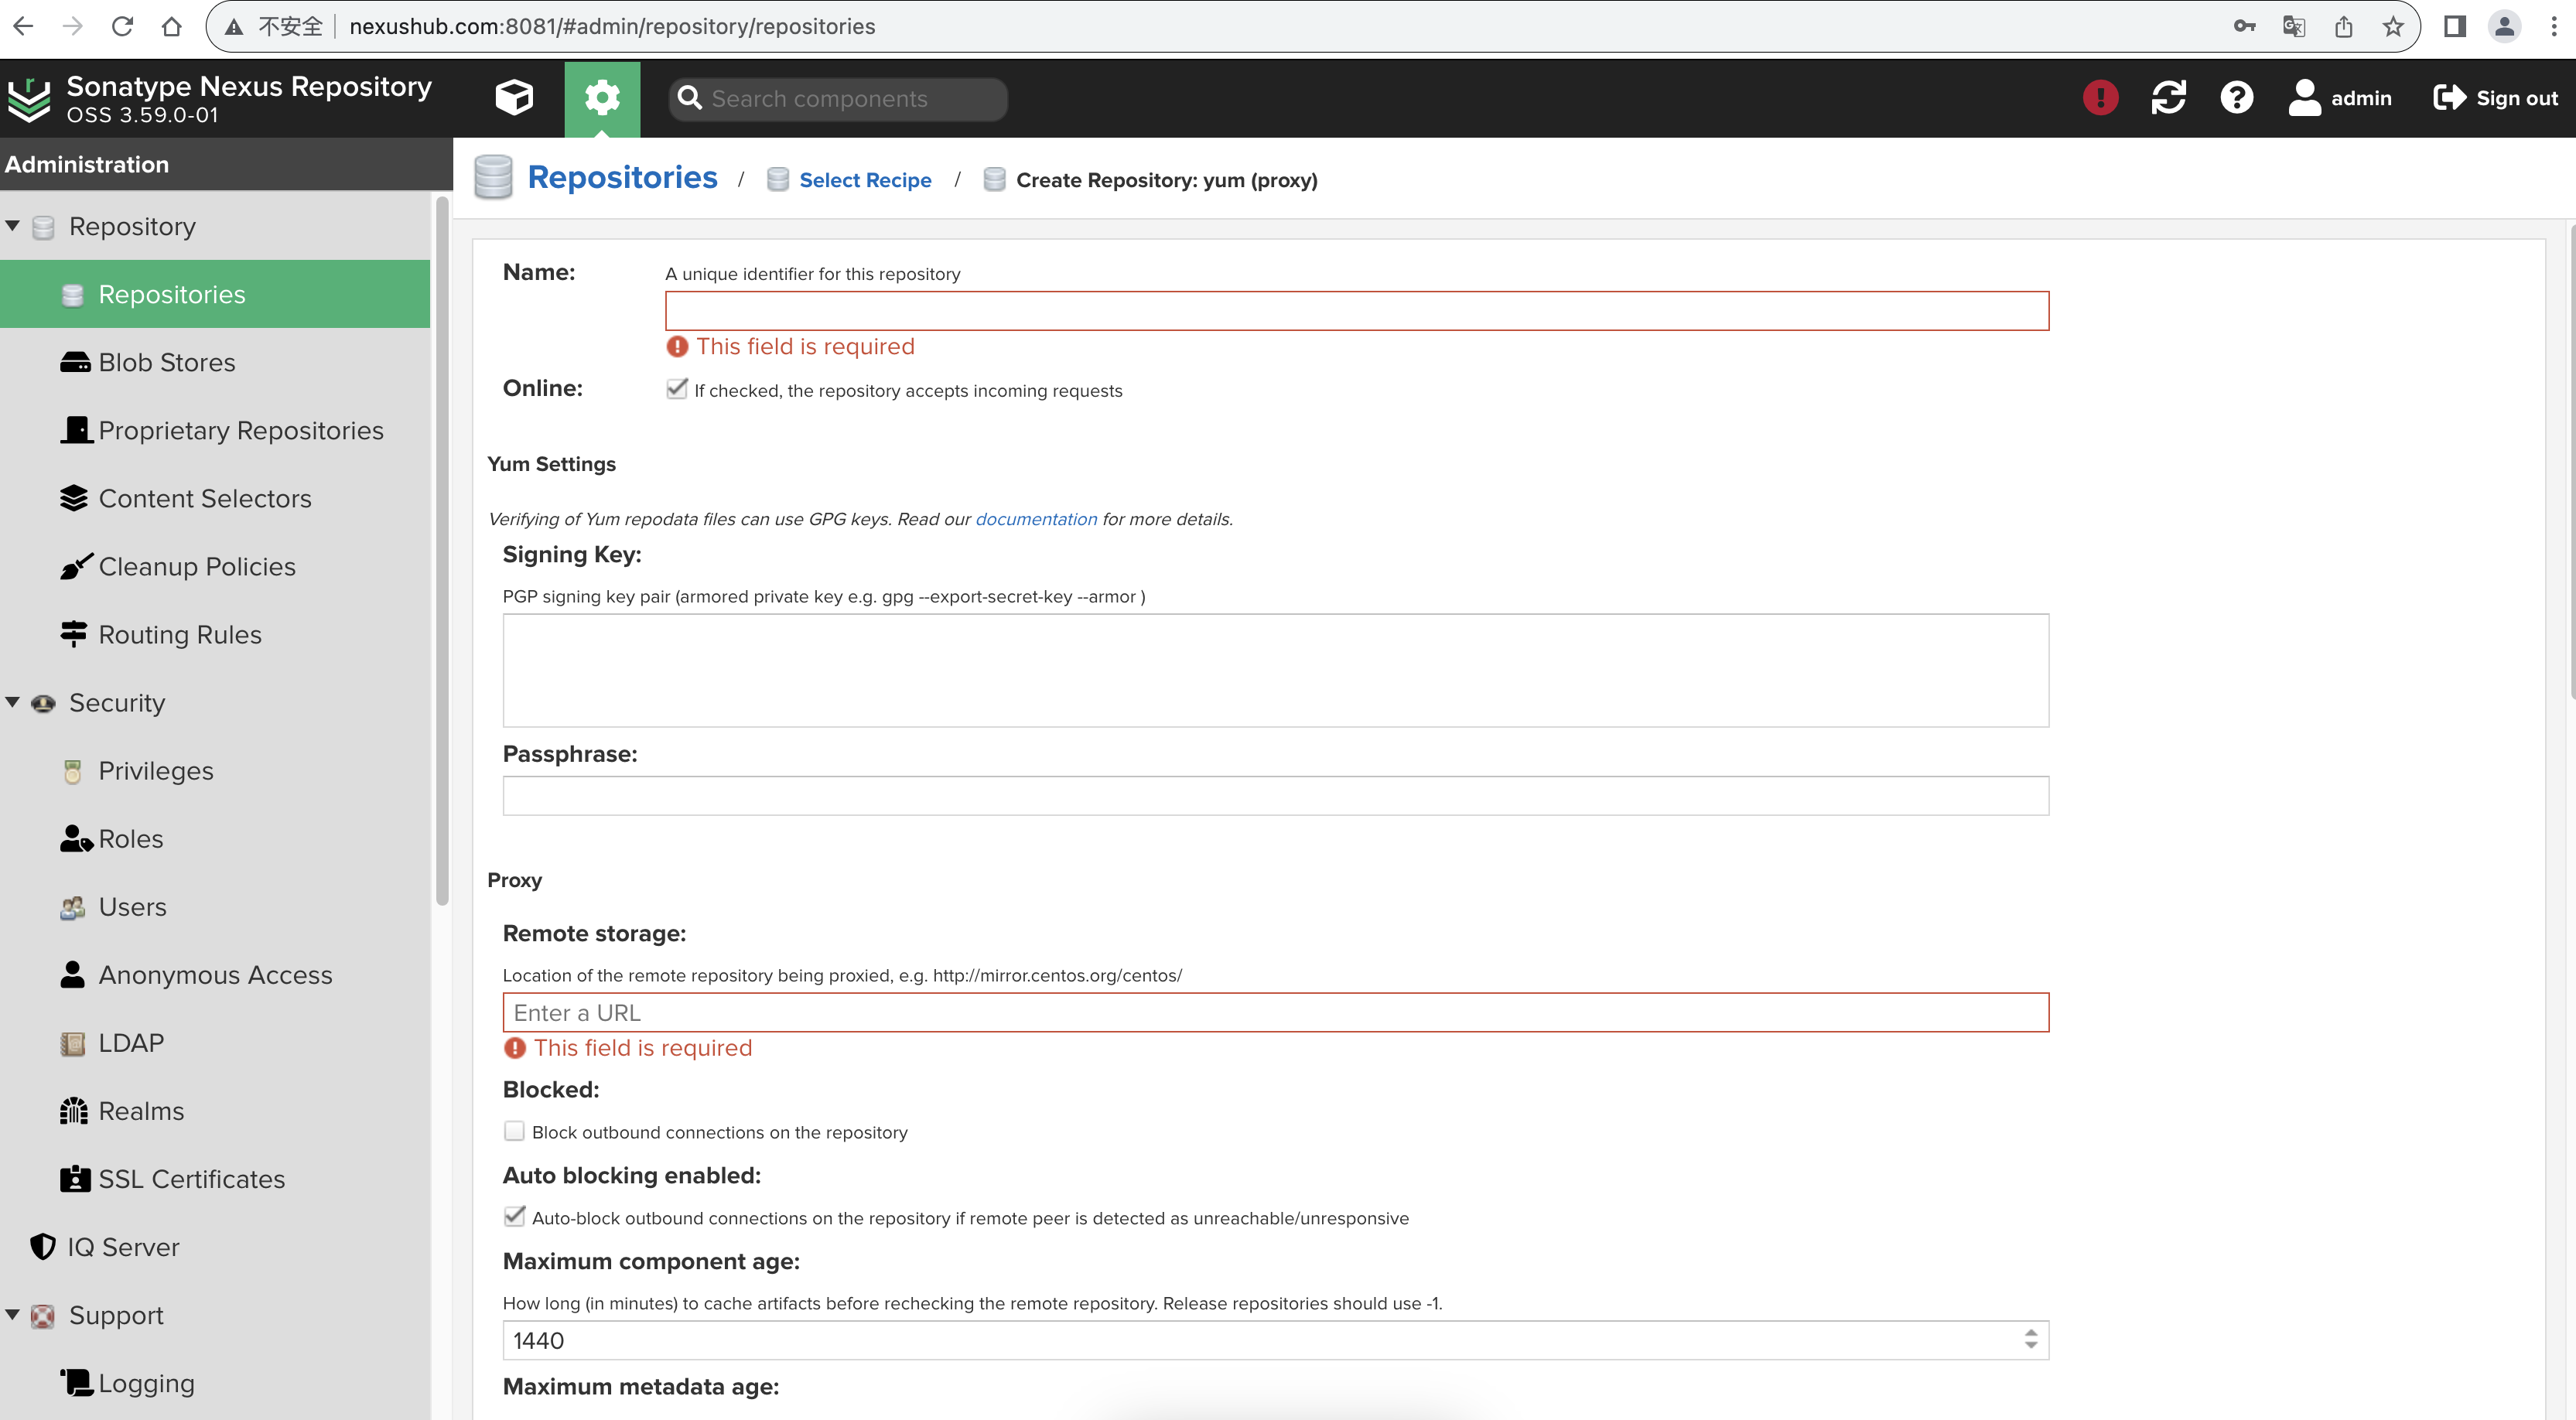Click the browser forward arrow
Image resolution: width=2576 pixels, height=1420 pixels.
pyautogui.click(x=72, y=26)
